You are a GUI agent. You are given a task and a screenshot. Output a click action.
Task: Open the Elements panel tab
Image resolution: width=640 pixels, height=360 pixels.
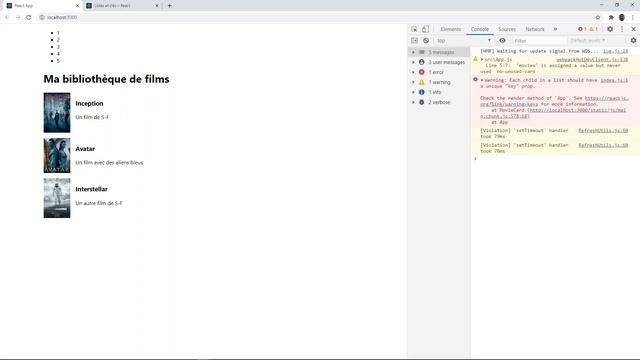[x=451, y=29]
